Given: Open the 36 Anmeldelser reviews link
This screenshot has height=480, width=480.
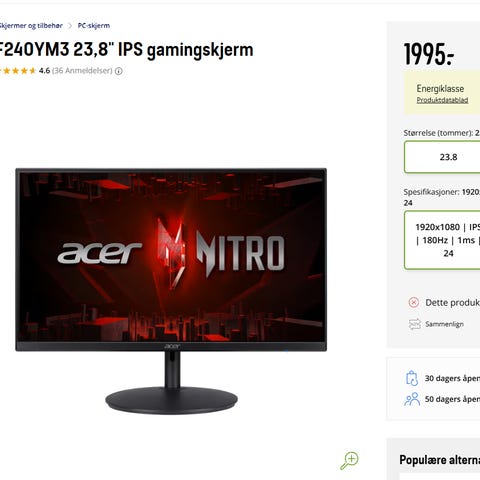Looking at the screenshot, I should point(82,71).
